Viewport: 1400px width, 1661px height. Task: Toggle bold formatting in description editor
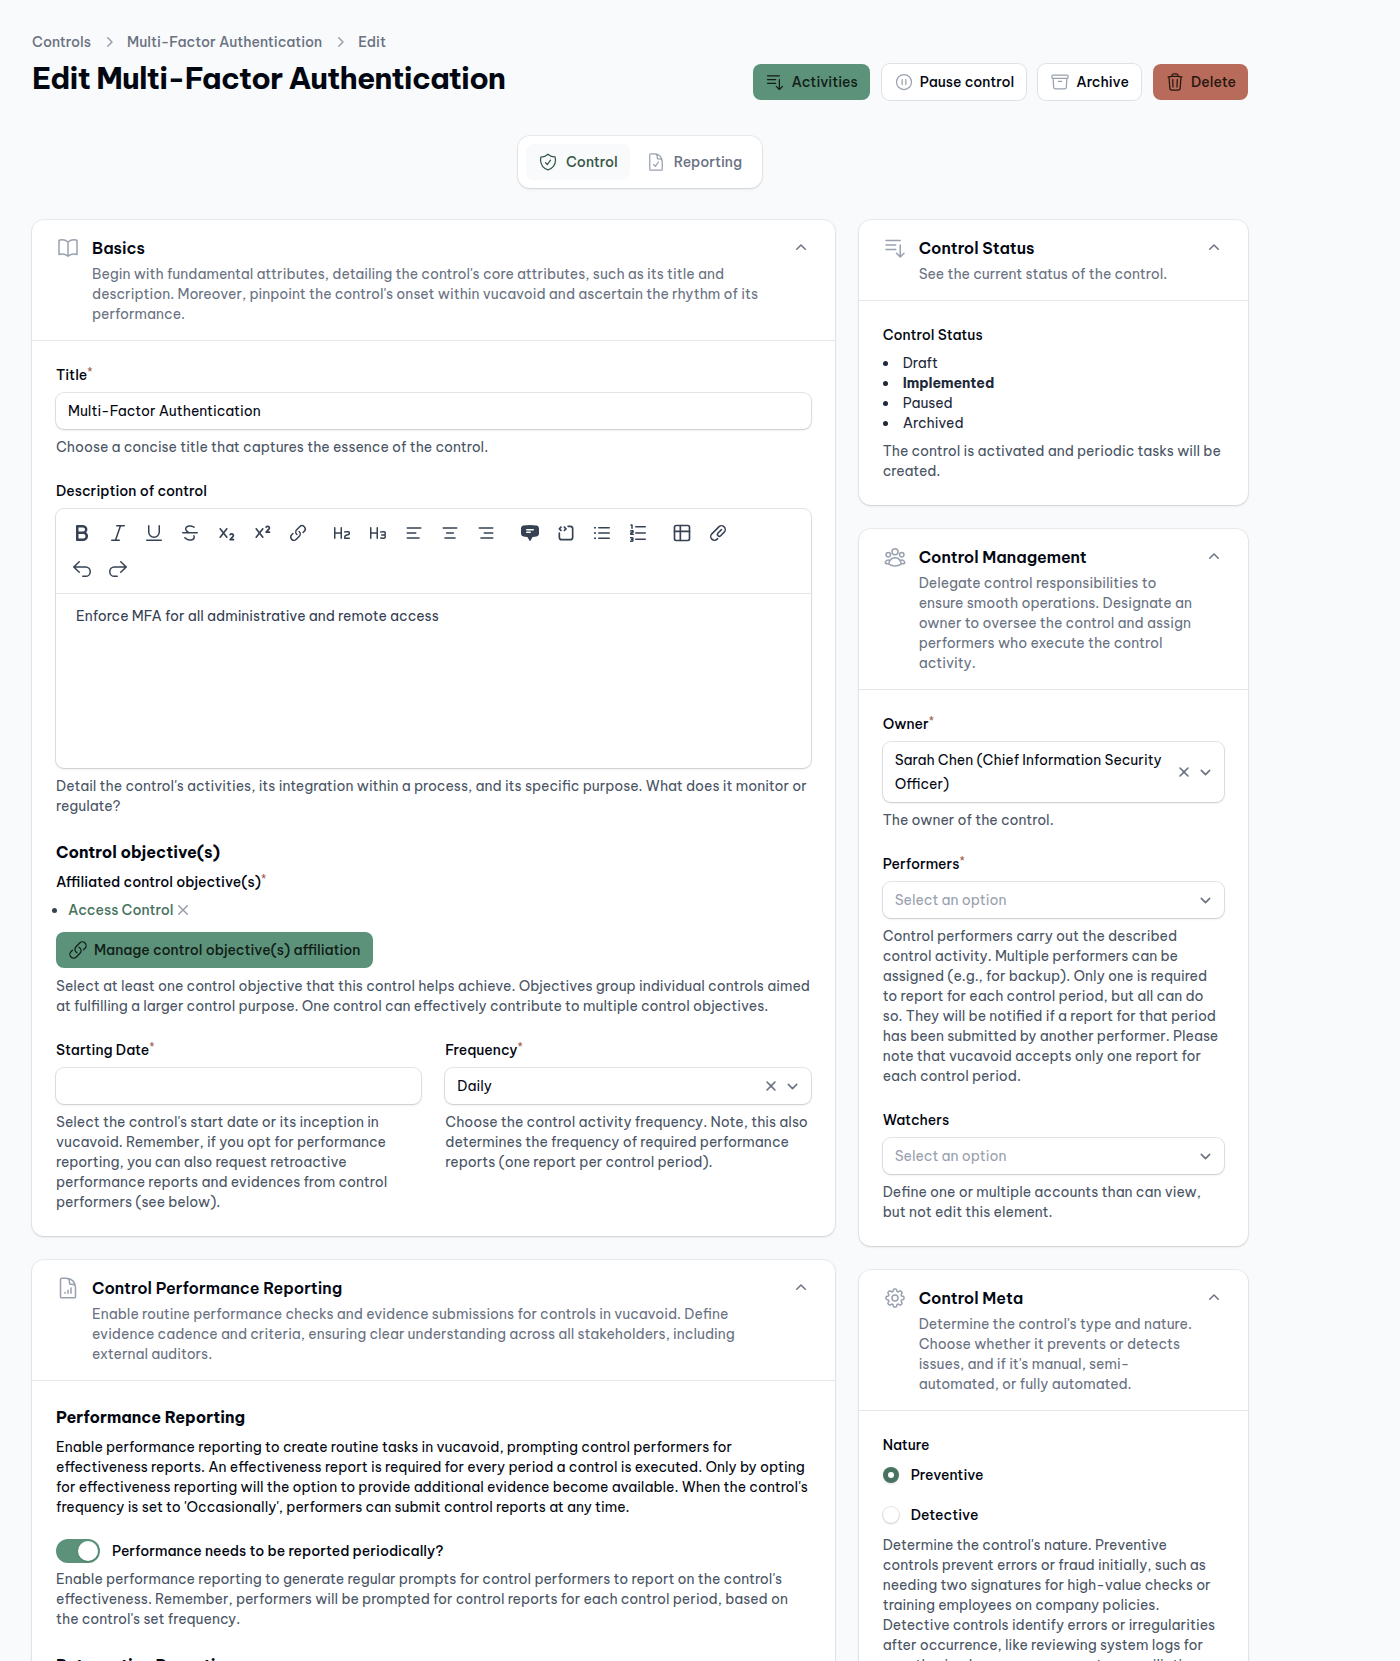pyautogui.click(x=82, y=533)
